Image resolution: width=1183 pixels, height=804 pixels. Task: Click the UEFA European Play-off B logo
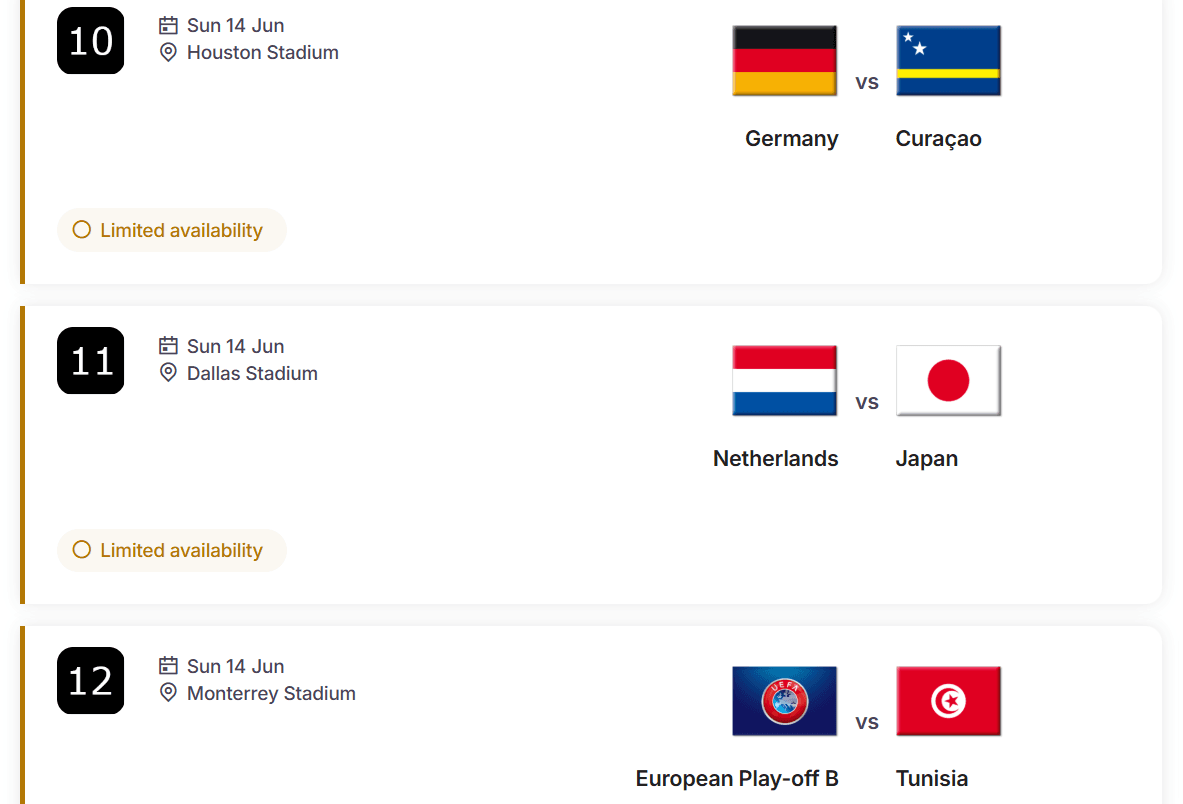(784, 701)
